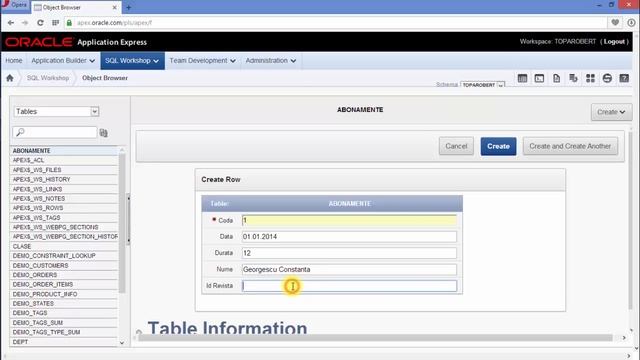Select the DEMO_CUSTOMERS table
This screenshot has height=360, width=640.
point(64,265)
